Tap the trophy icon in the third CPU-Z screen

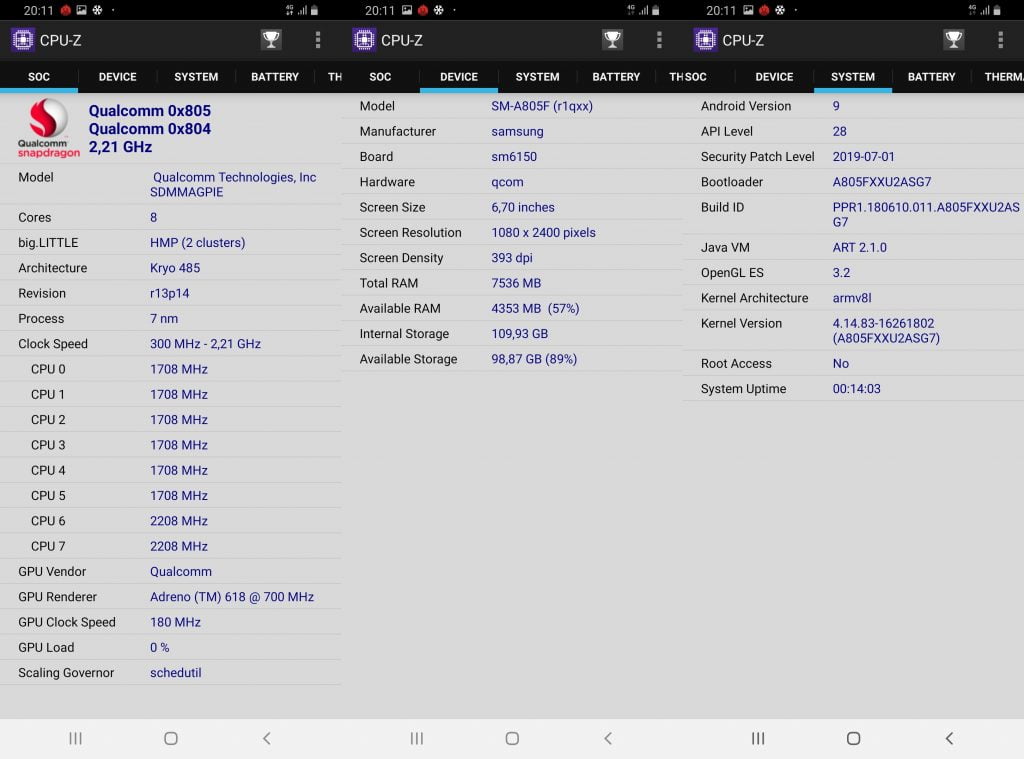[954, 40]
